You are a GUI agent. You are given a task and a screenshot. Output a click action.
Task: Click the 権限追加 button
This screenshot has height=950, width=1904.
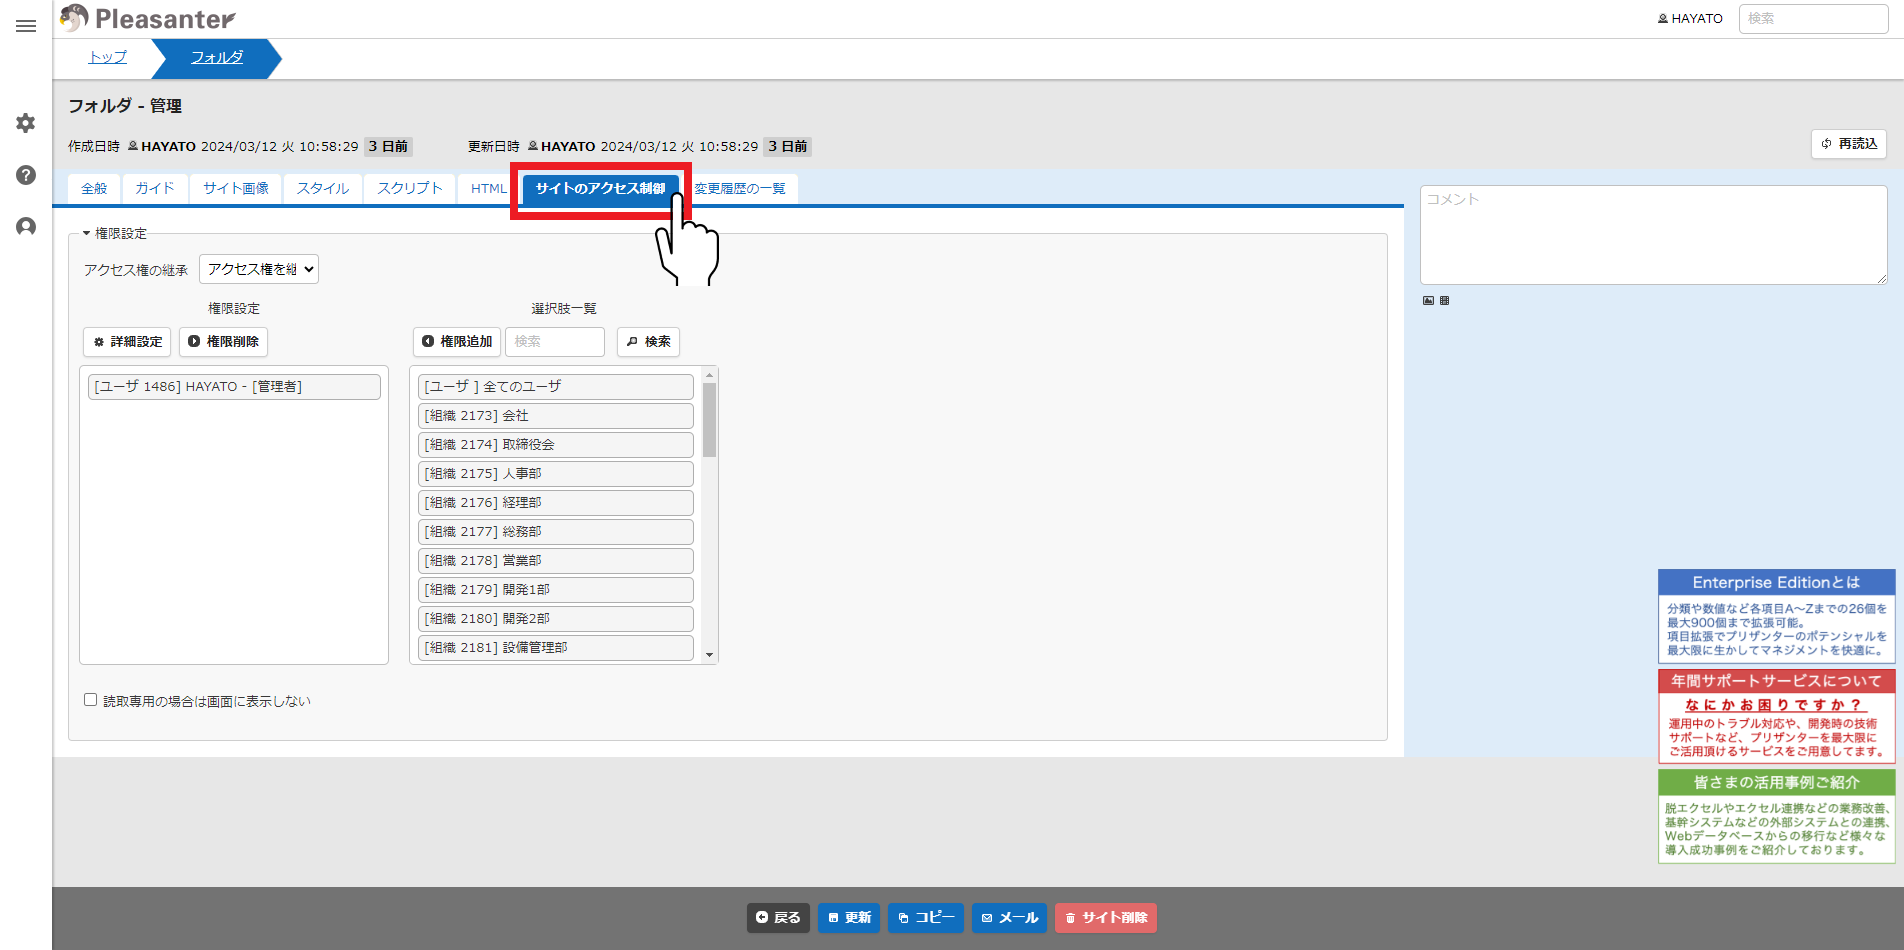457,342
